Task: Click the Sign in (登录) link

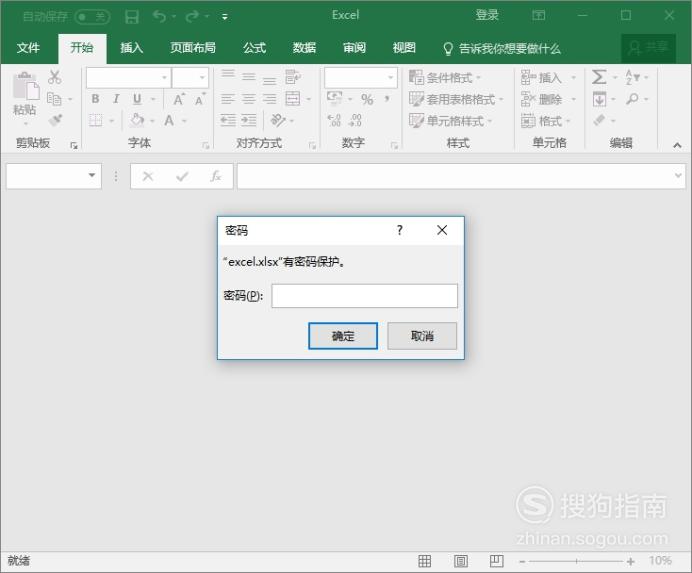Action: [487, 15]
